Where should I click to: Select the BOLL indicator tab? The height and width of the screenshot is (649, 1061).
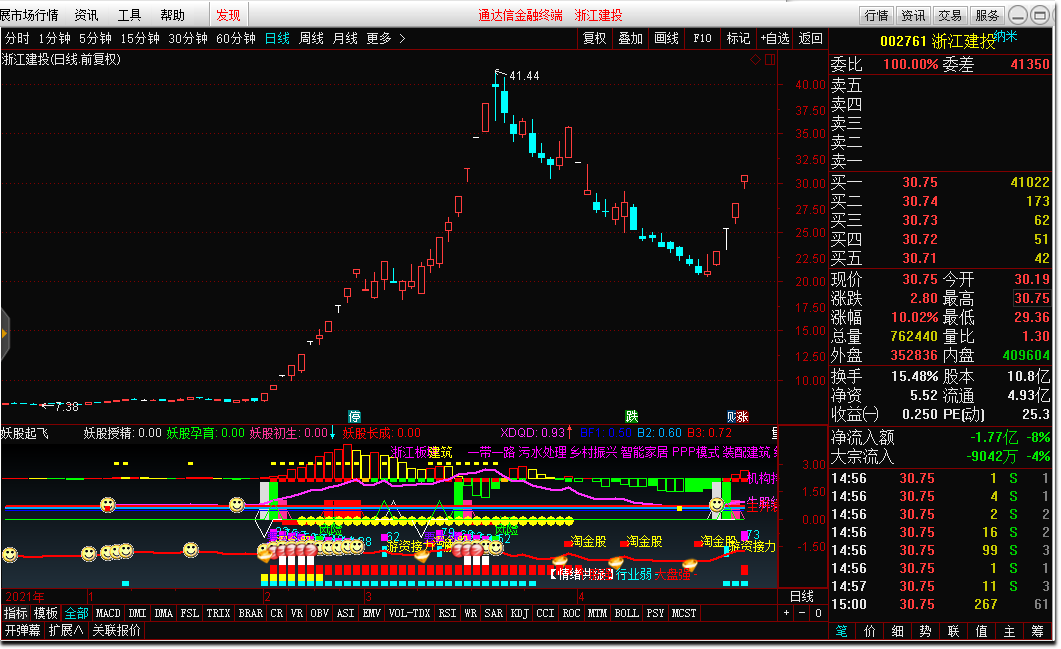coord(627,613)
